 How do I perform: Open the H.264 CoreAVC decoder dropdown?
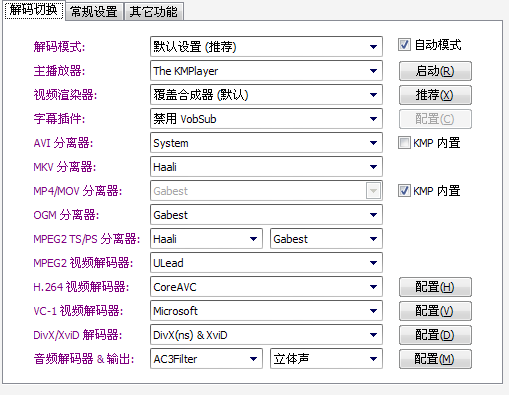tap(266, 287)
